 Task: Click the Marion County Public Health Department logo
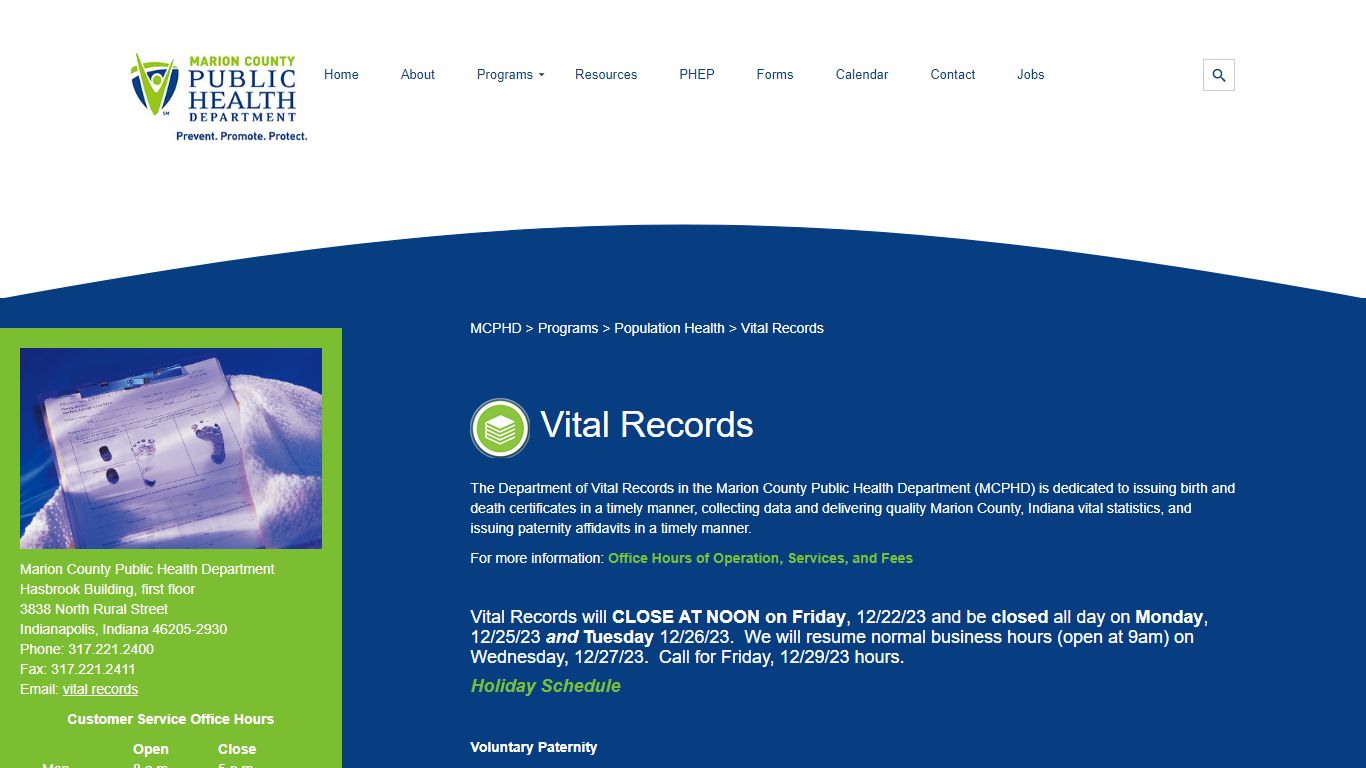[x=219, y=97]
